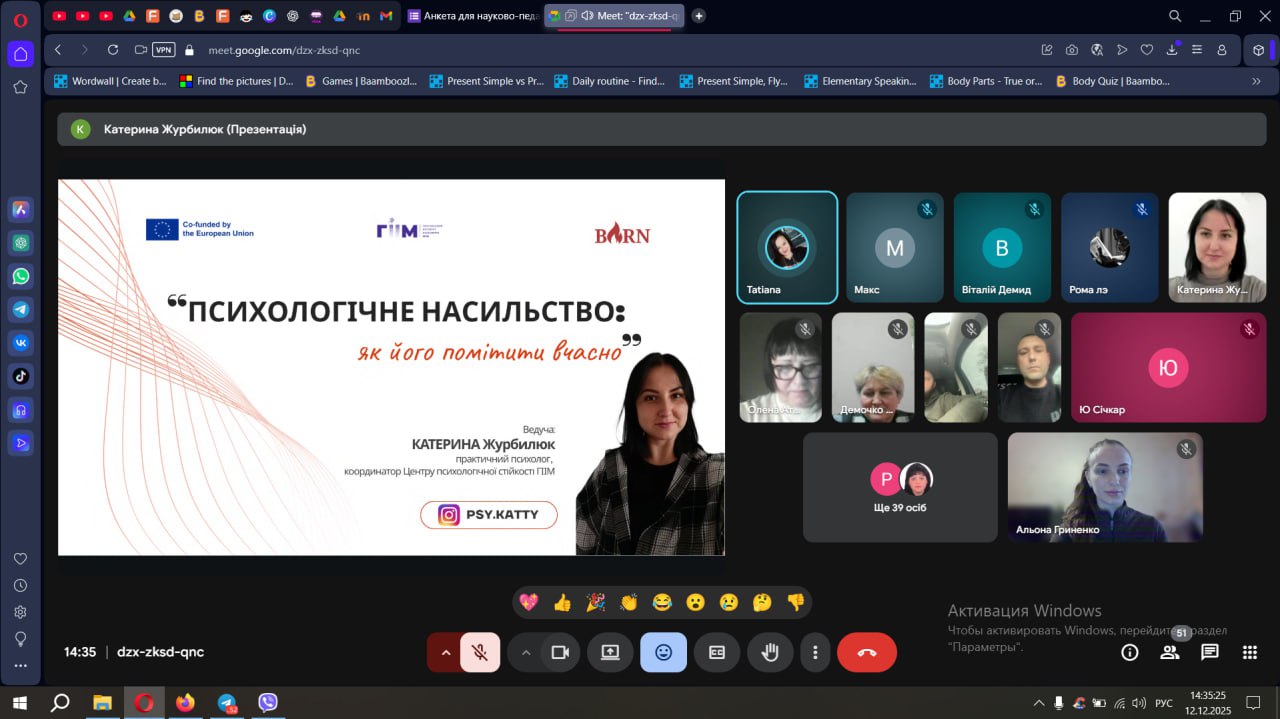Expand video settings arrow beside camera
The width and height of the screenshot is (1280, 719).
tap(525, 652)
